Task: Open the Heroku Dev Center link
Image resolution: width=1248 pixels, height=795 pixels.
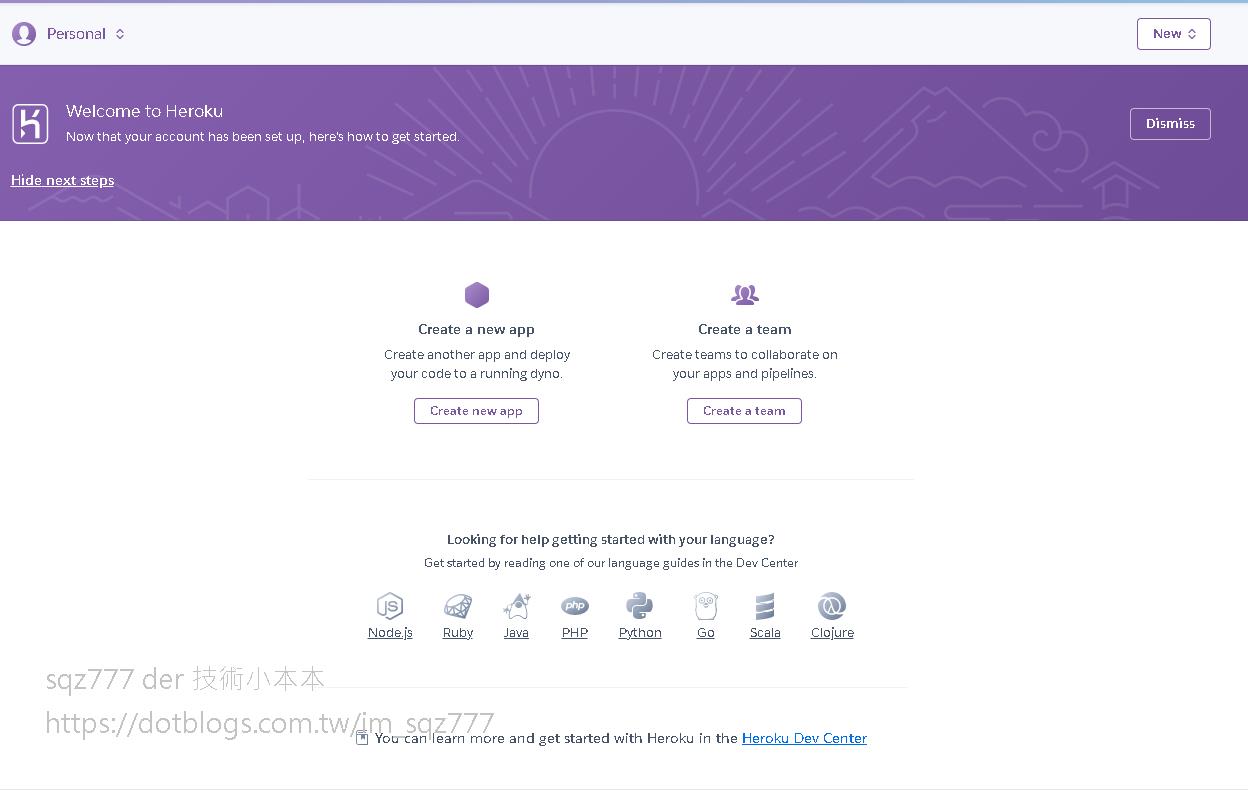Action: pyautogui.click(x=804, y=738)
